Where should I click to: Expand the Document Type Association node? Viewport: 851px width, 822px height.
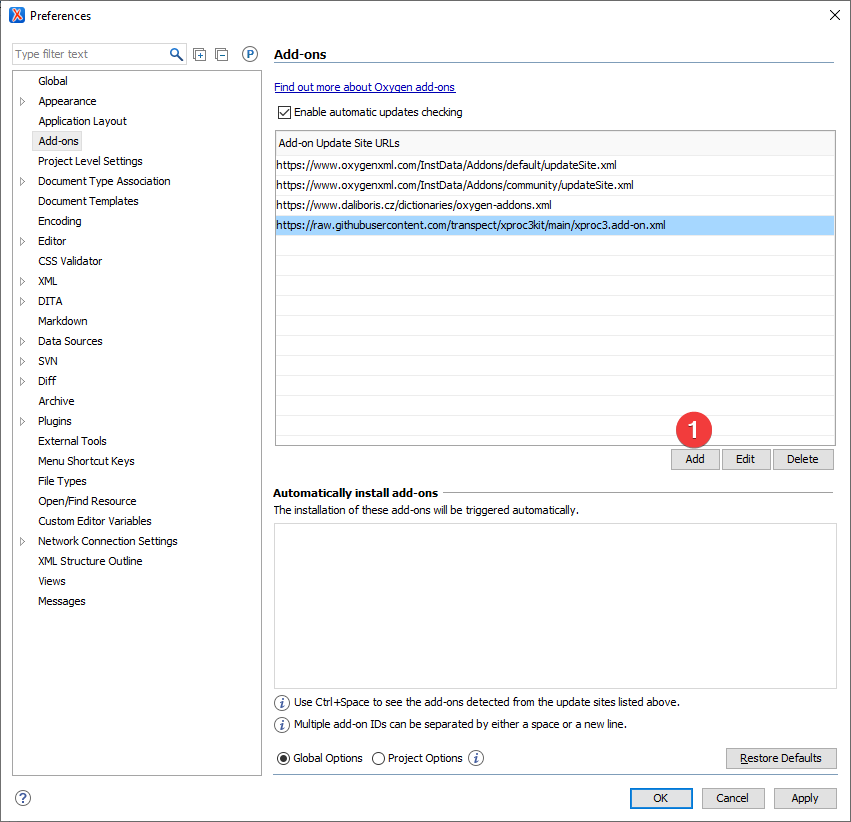22,181
